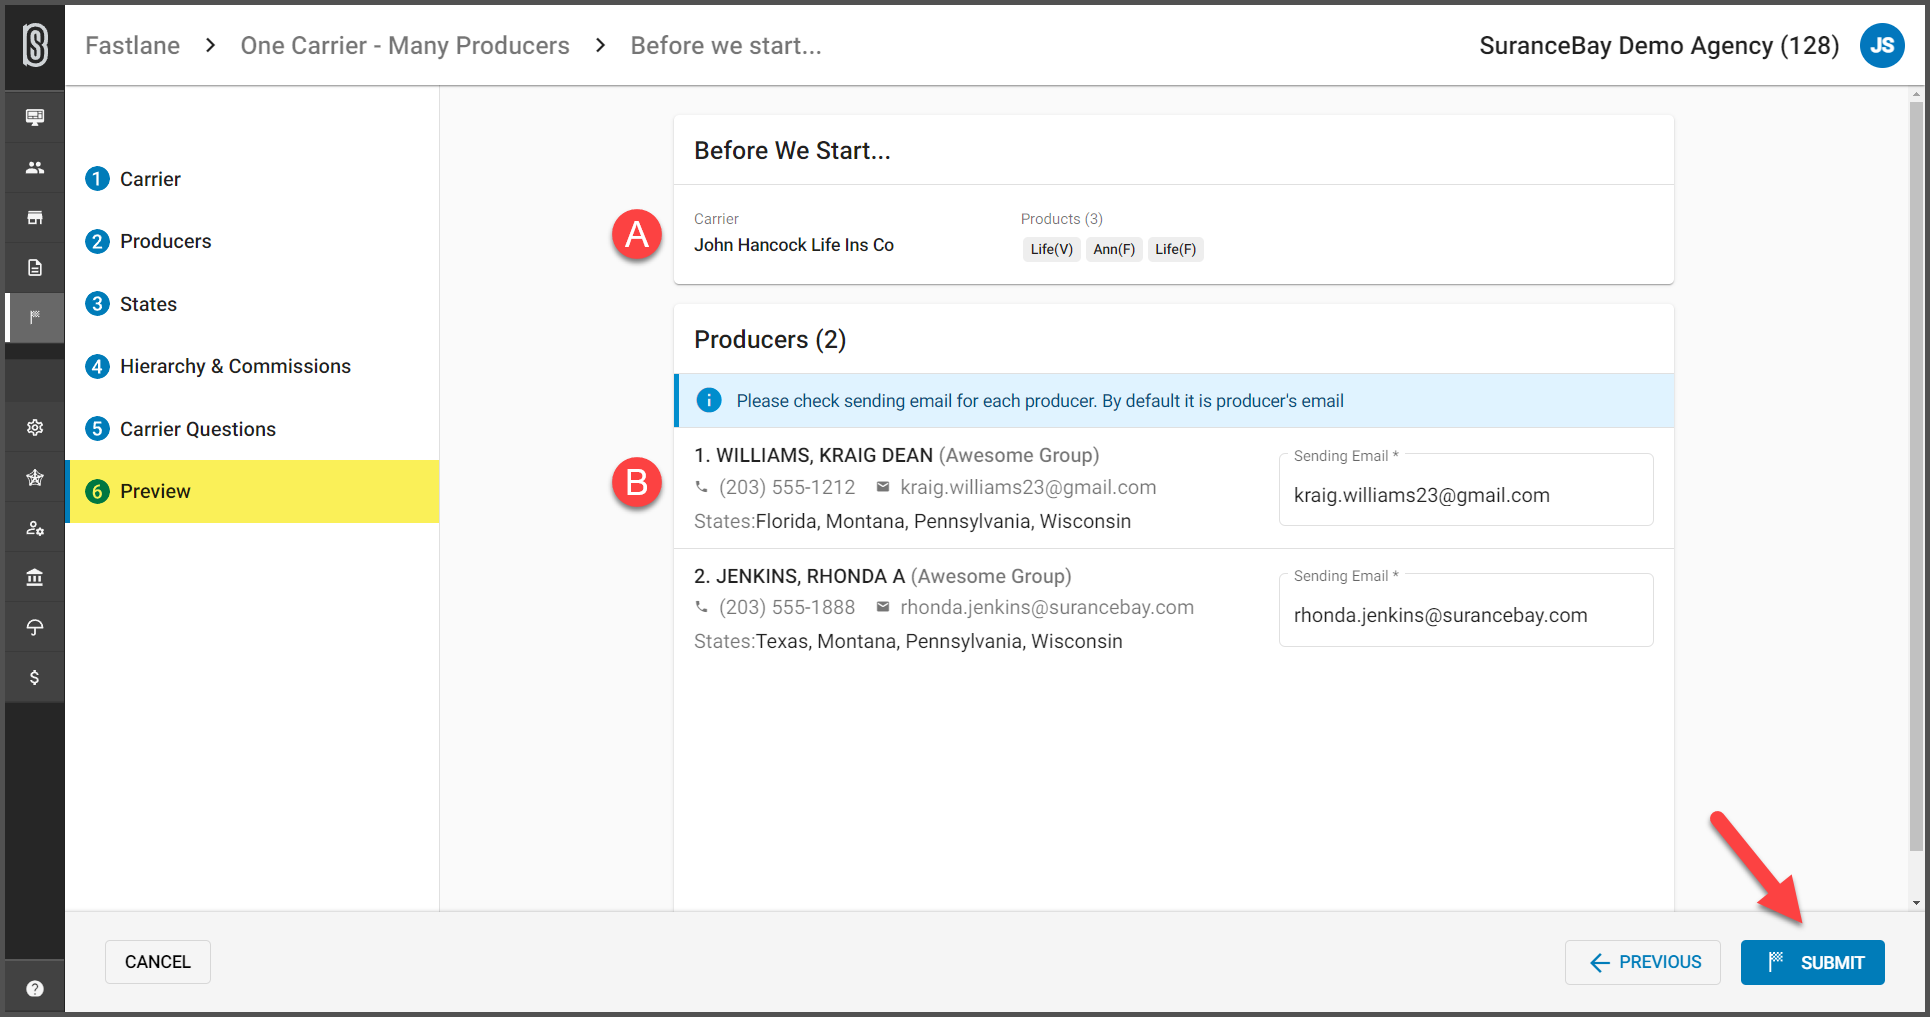Image resolution: width=1930 pixels, height=1017 pixels.
Task: Click States: Texas, Montana, Pennsylvania, Wisconsin text
Action: click(x=908, y=641)
